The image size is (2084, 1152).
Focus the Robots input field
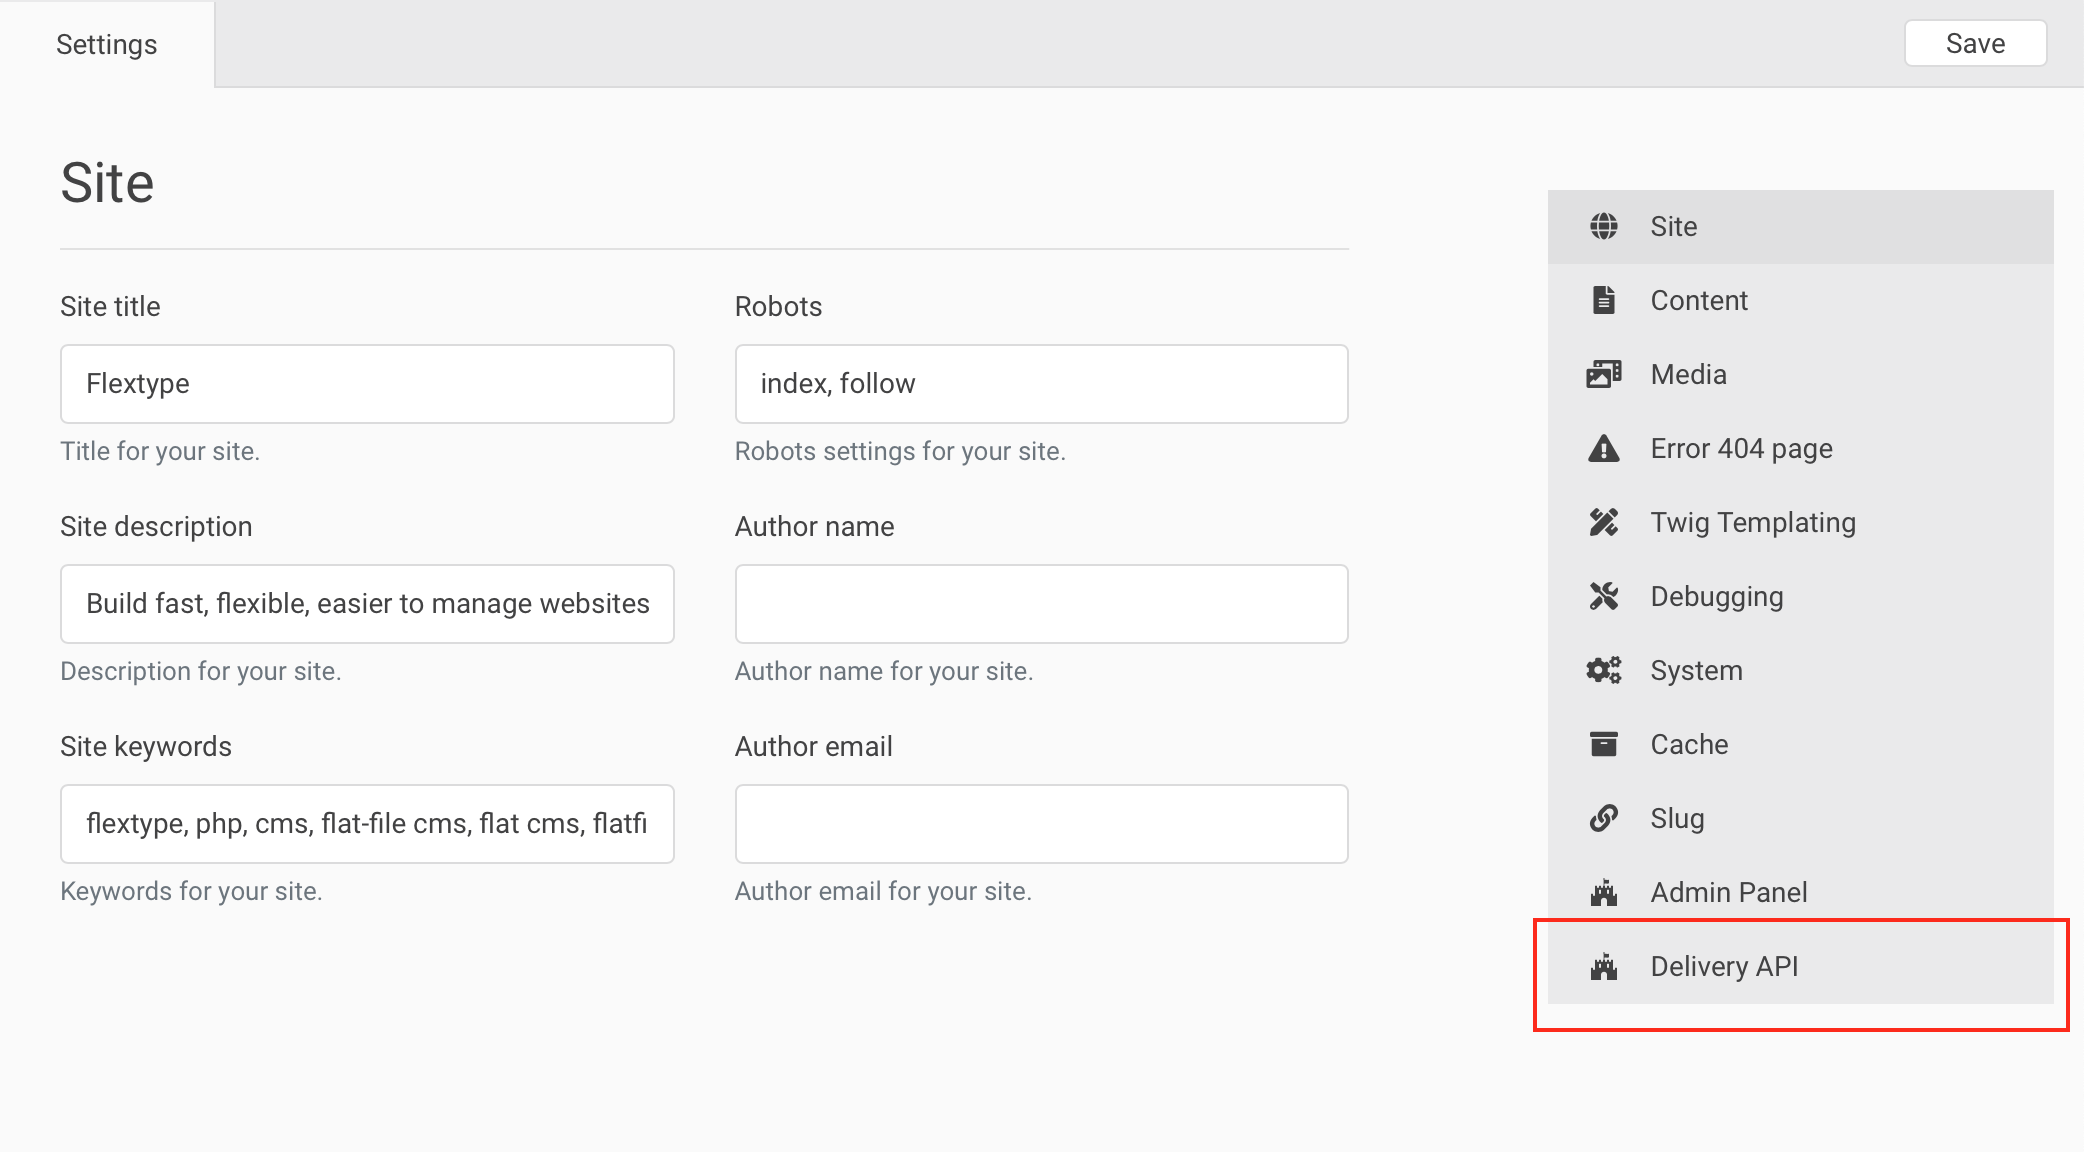(x=1041, y=384)
